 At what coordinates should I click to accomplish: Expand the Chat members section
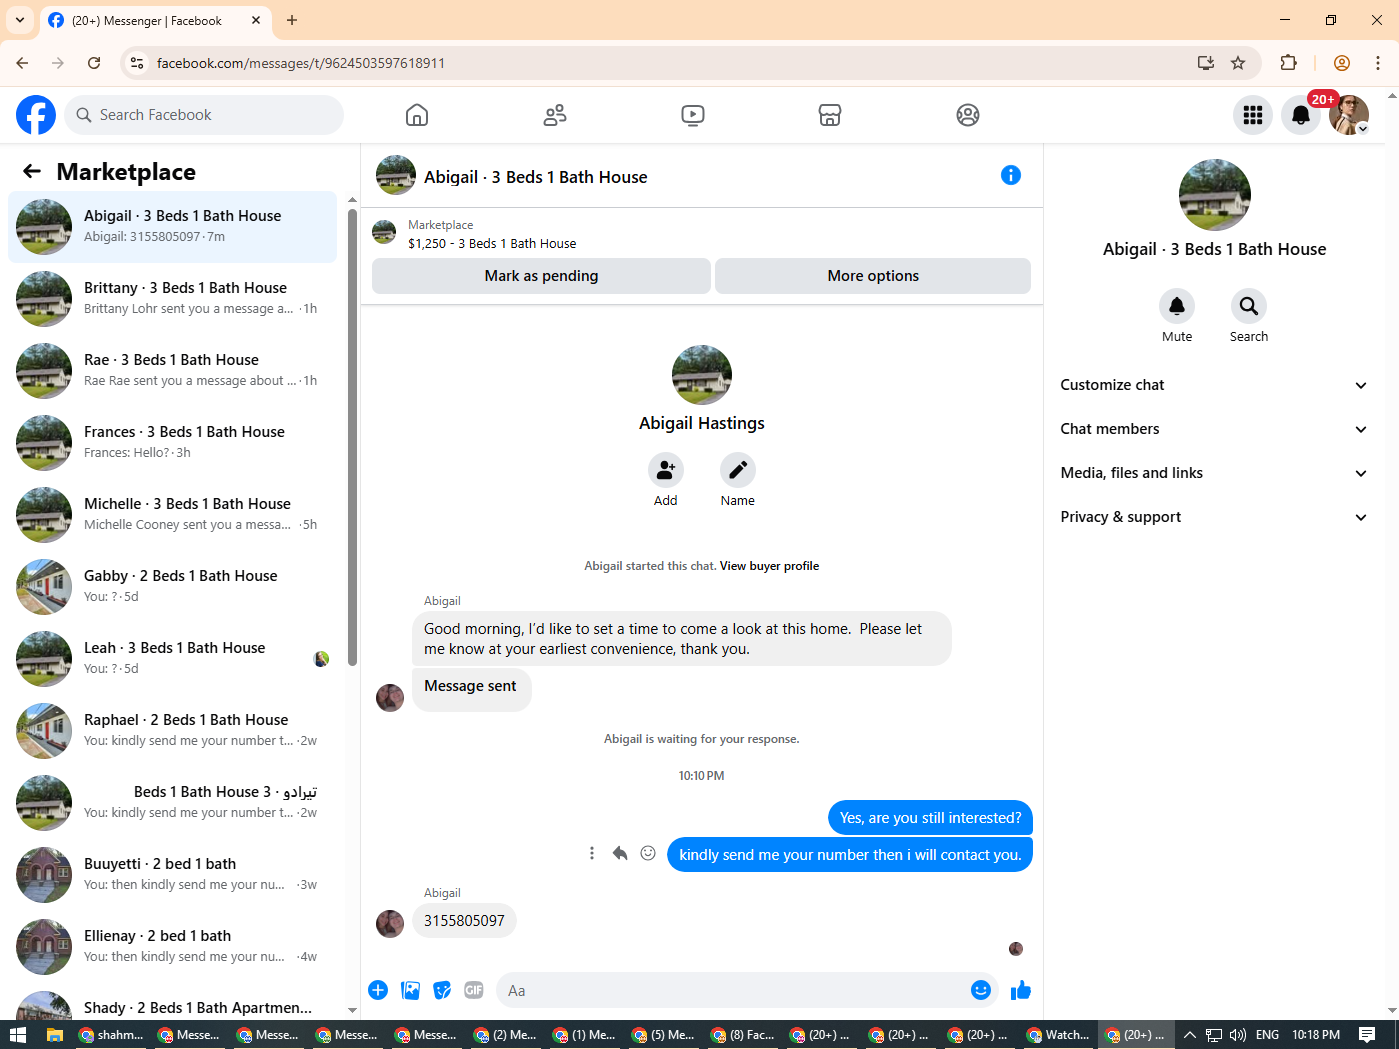click(1214, 429)
